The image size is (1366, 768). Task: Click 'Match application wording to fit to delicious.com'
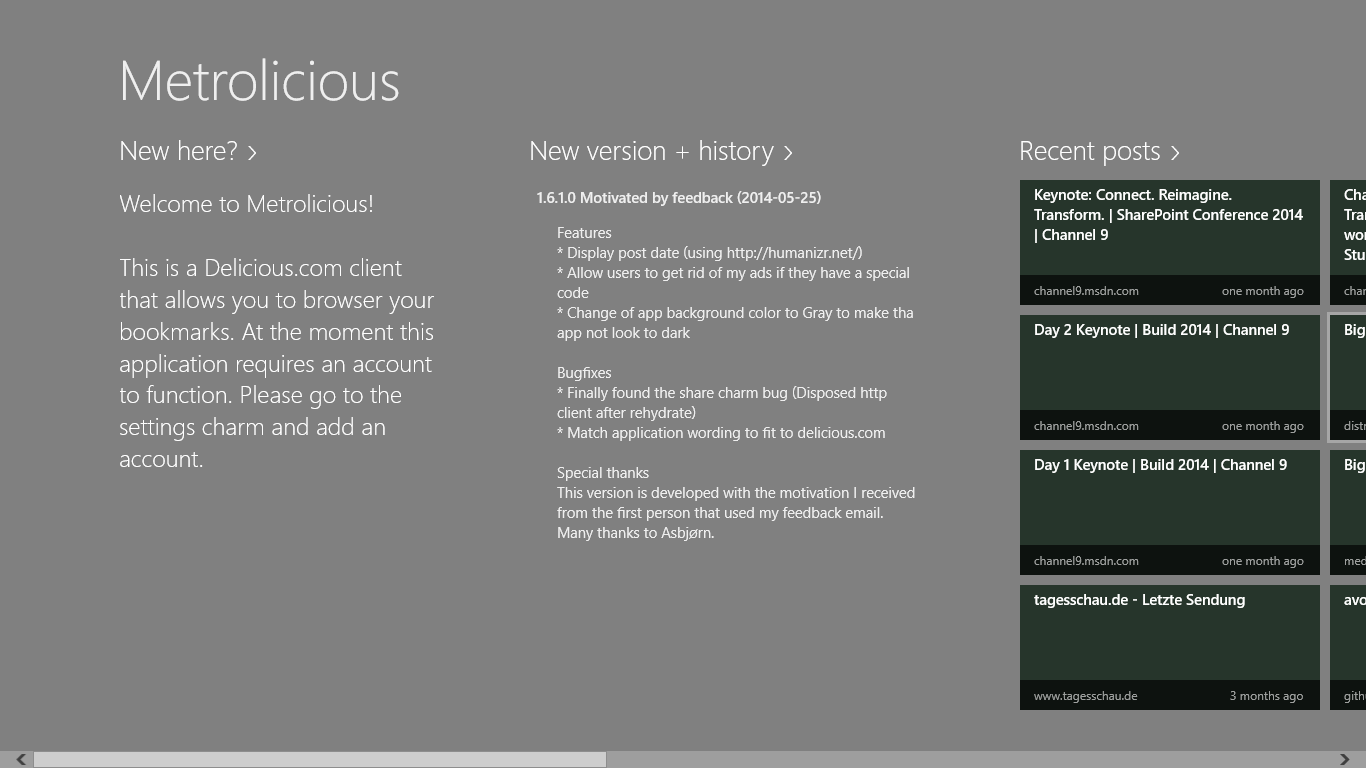pos(721,433)
